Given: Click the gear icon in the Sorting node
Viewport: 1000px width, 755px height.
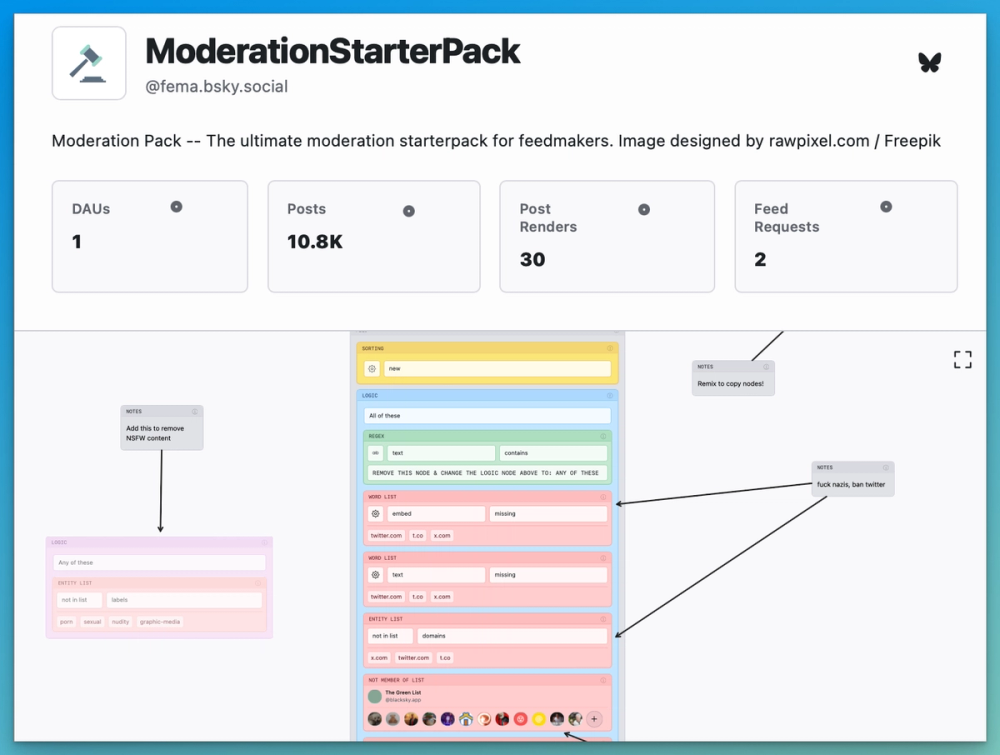Looking at the screenshot, I should click(372, 369).
